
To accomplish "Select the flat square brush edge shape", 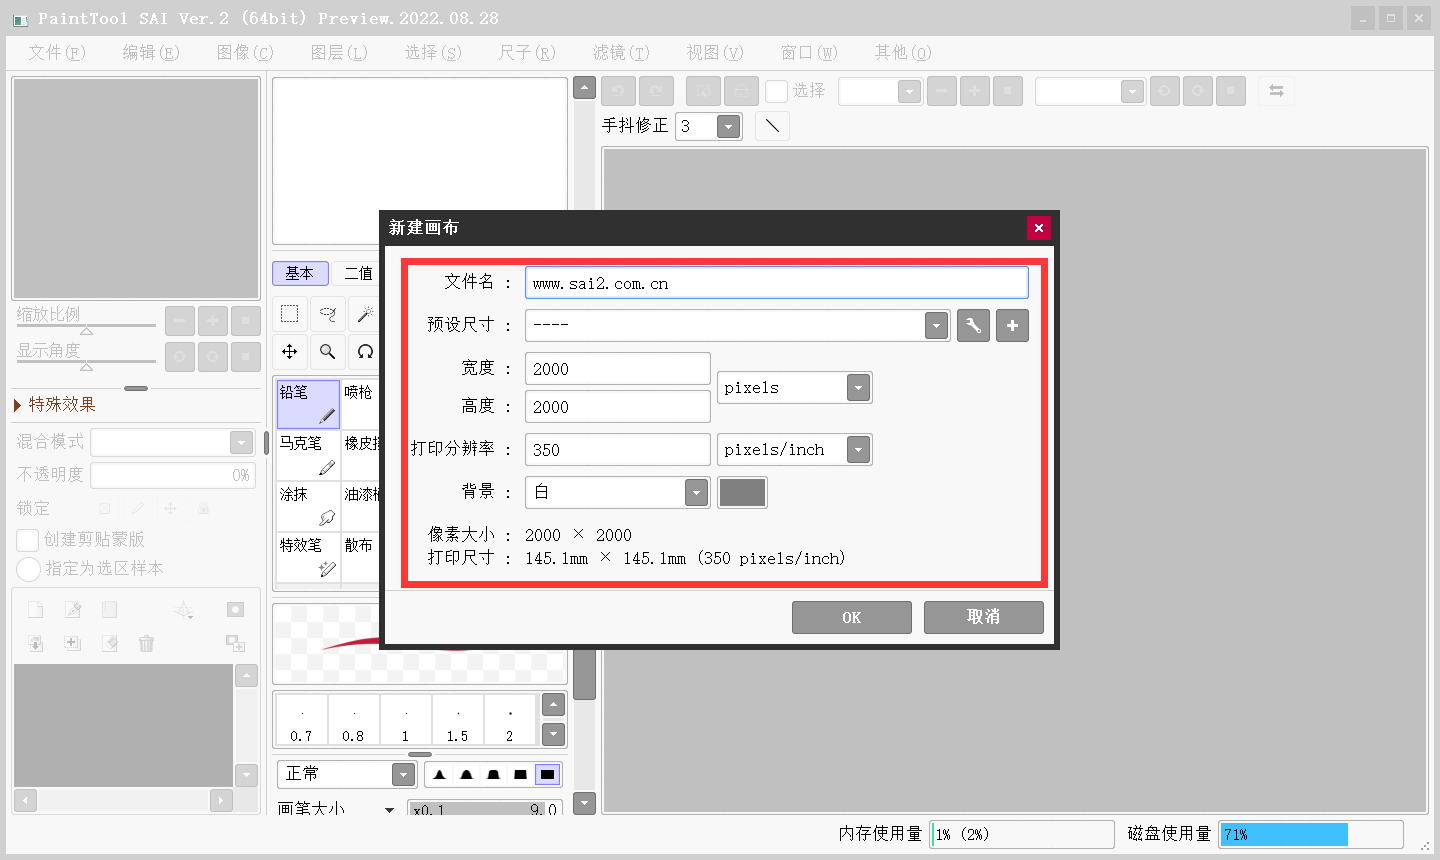I will pyautogui.click(x=547, y=774).
